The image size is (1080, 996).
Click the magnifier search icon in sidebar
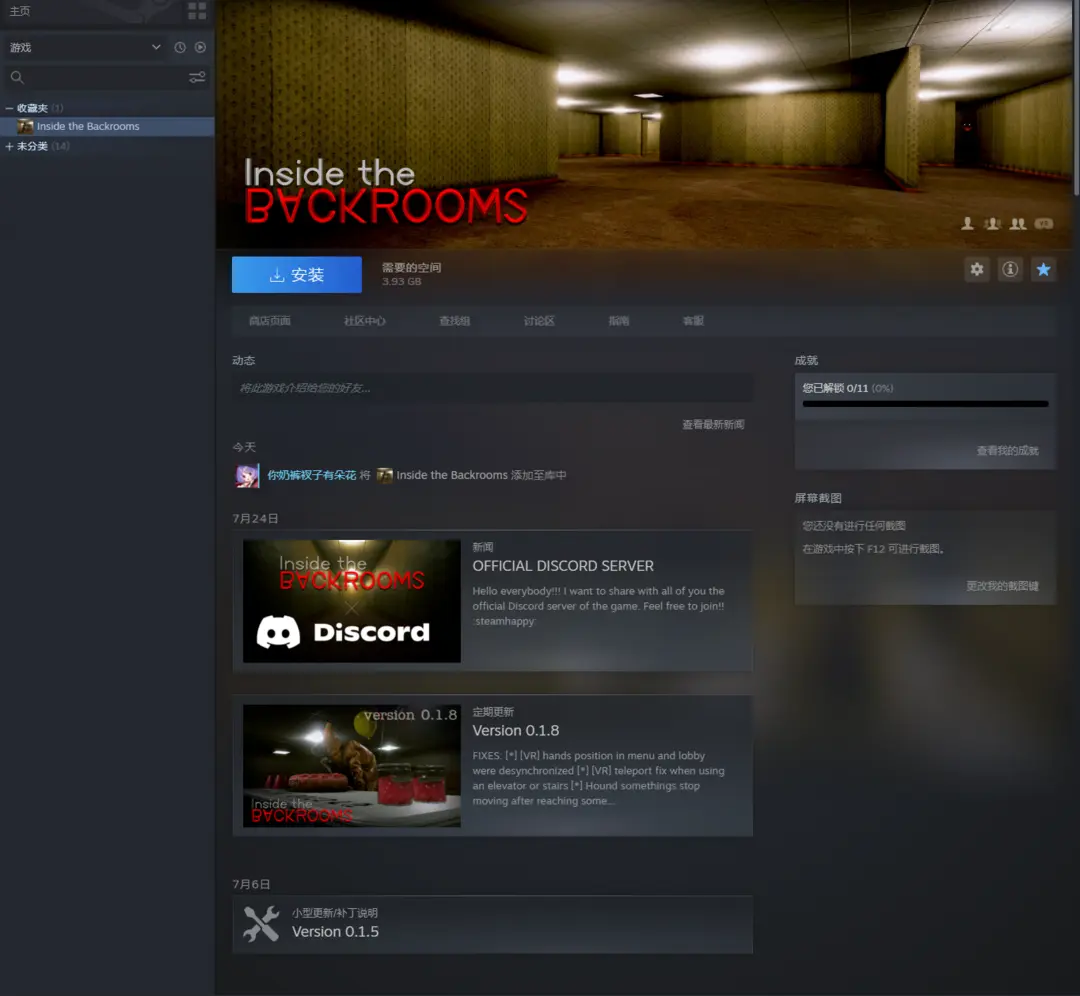pyautogui.click(x=17, y=78)
